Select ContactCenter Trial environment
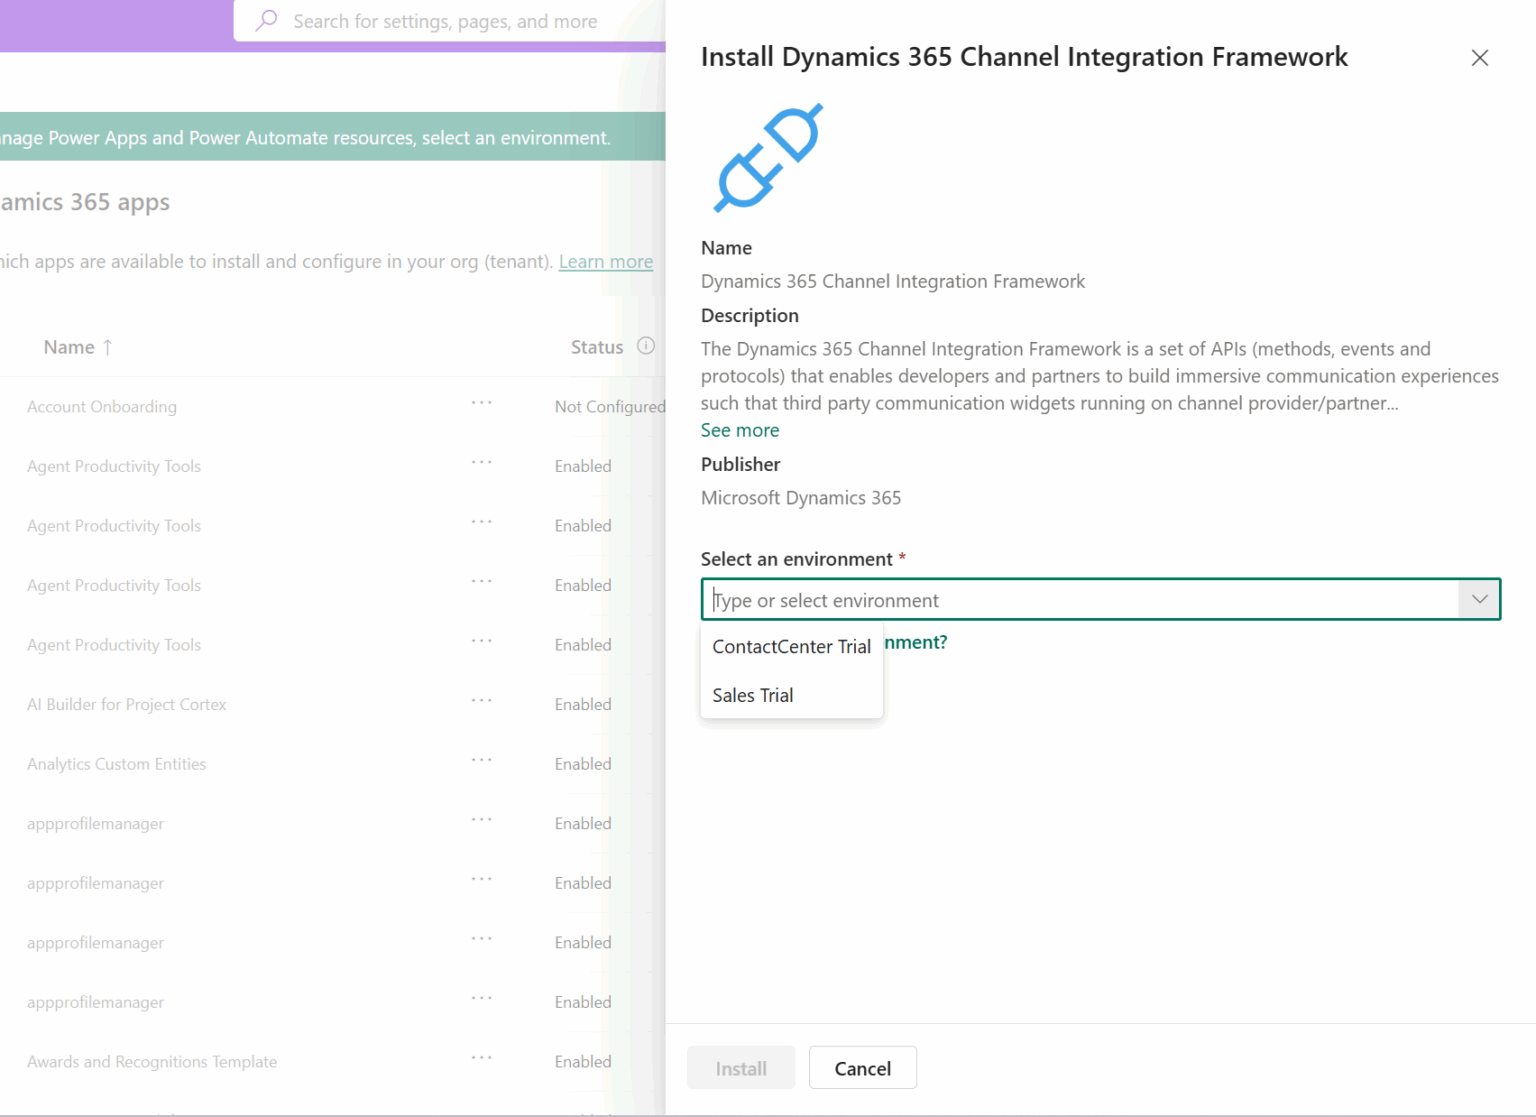Viewport: 1536px width, 1117px height. click(x=792, y=647)
